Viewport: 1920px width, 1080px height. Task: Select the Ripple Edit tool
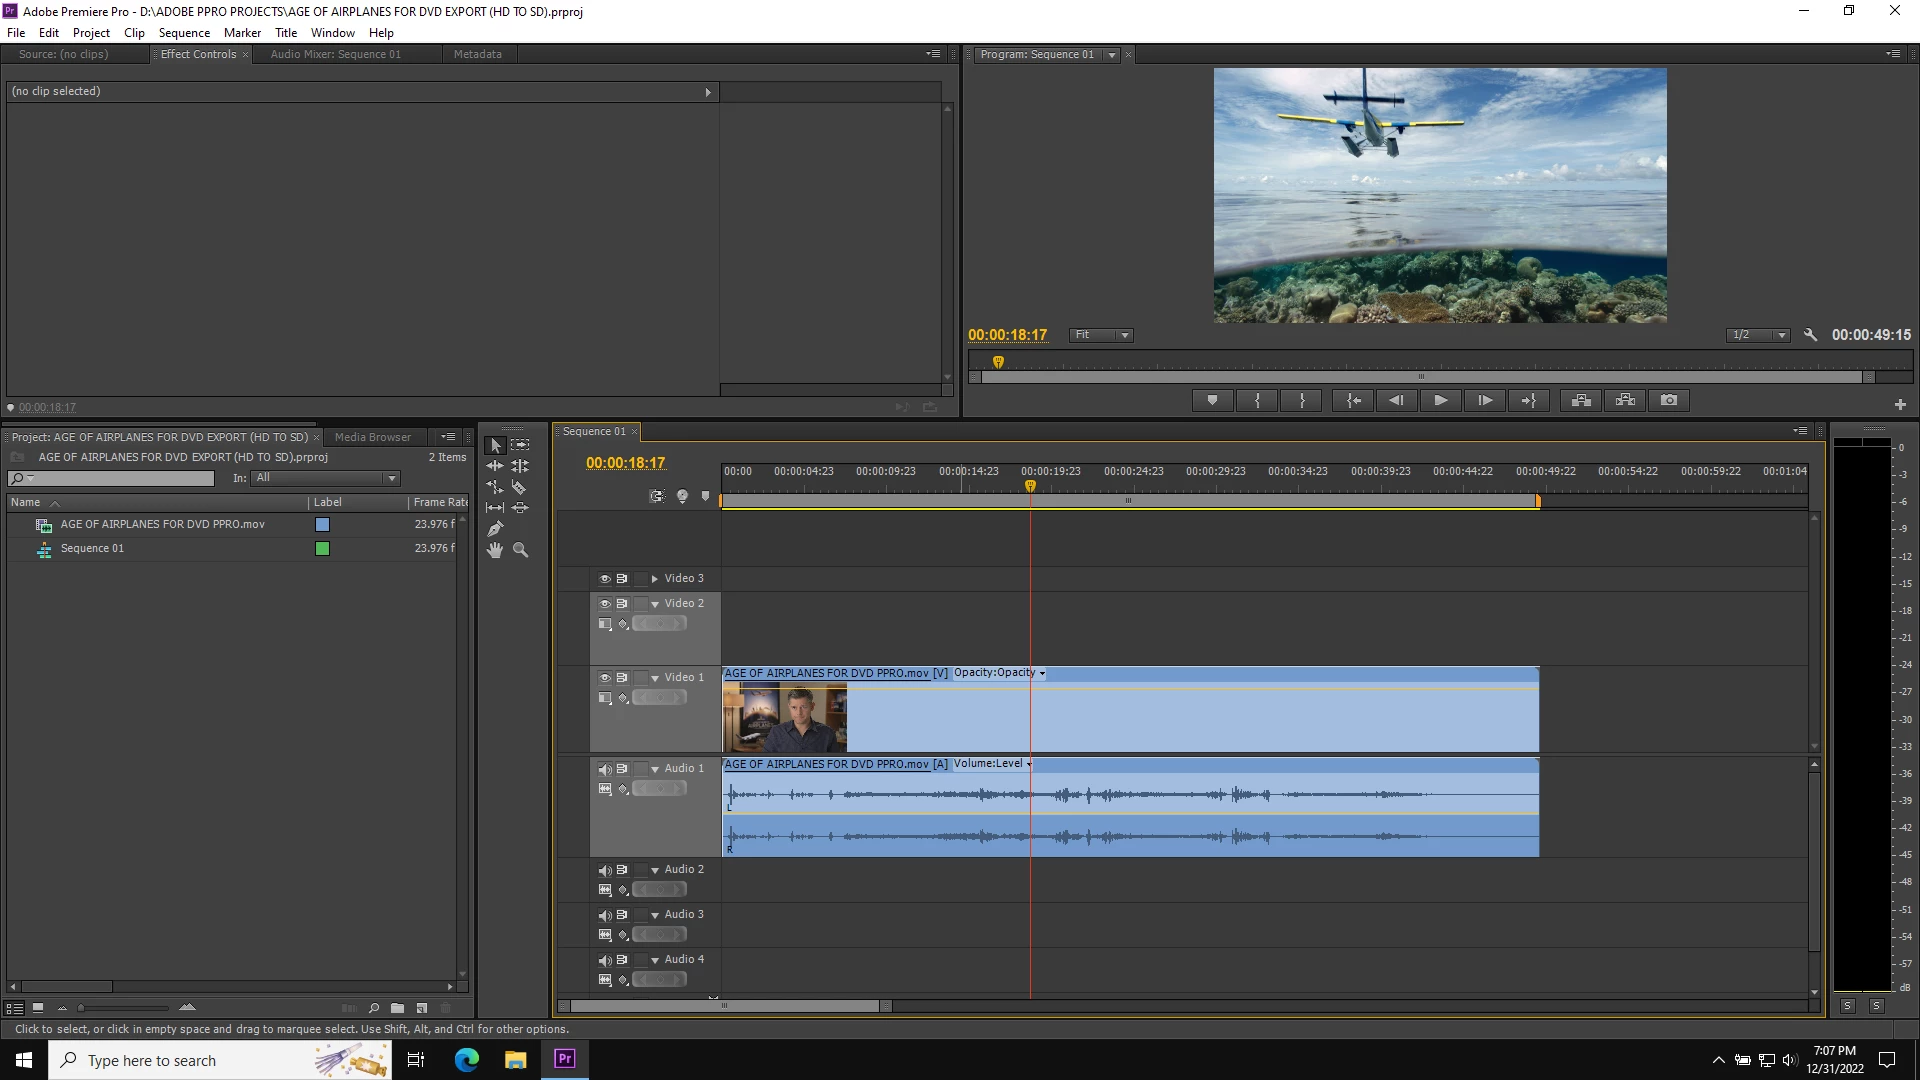point(495,466)
